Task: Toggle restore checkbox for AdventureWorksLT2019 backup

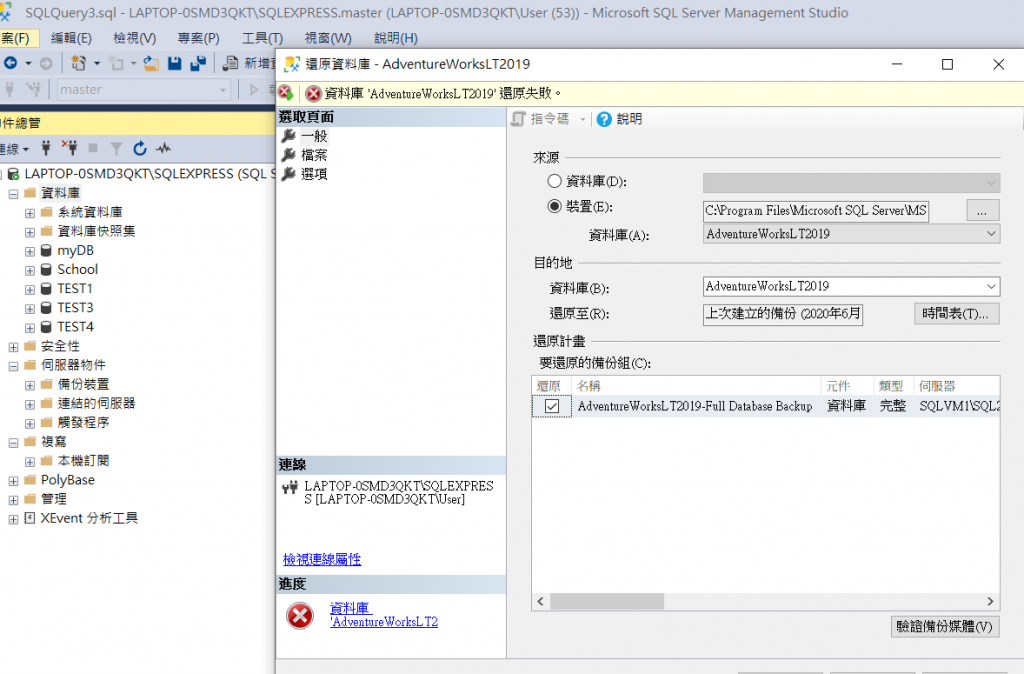Action: pos(552,406)
